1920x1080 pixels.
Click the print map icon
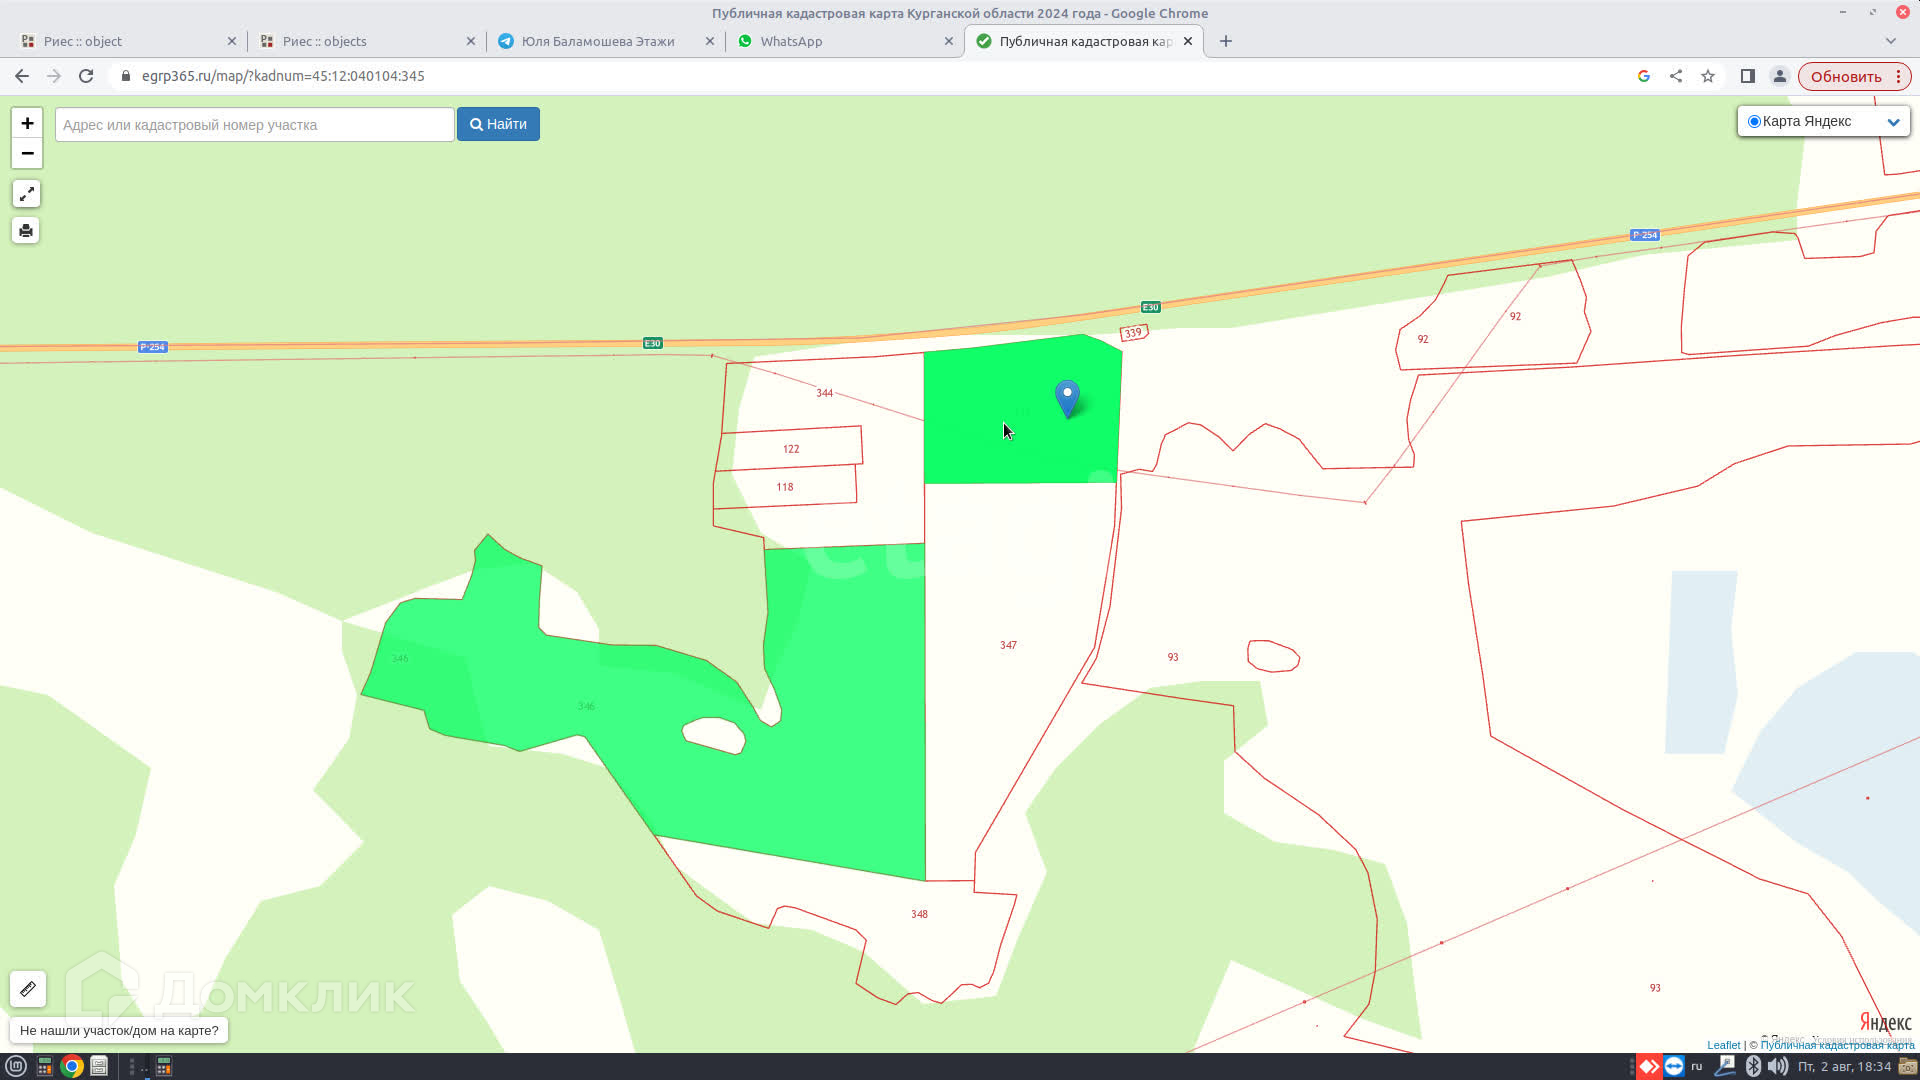pyautogui.click(x=26, y=231)
